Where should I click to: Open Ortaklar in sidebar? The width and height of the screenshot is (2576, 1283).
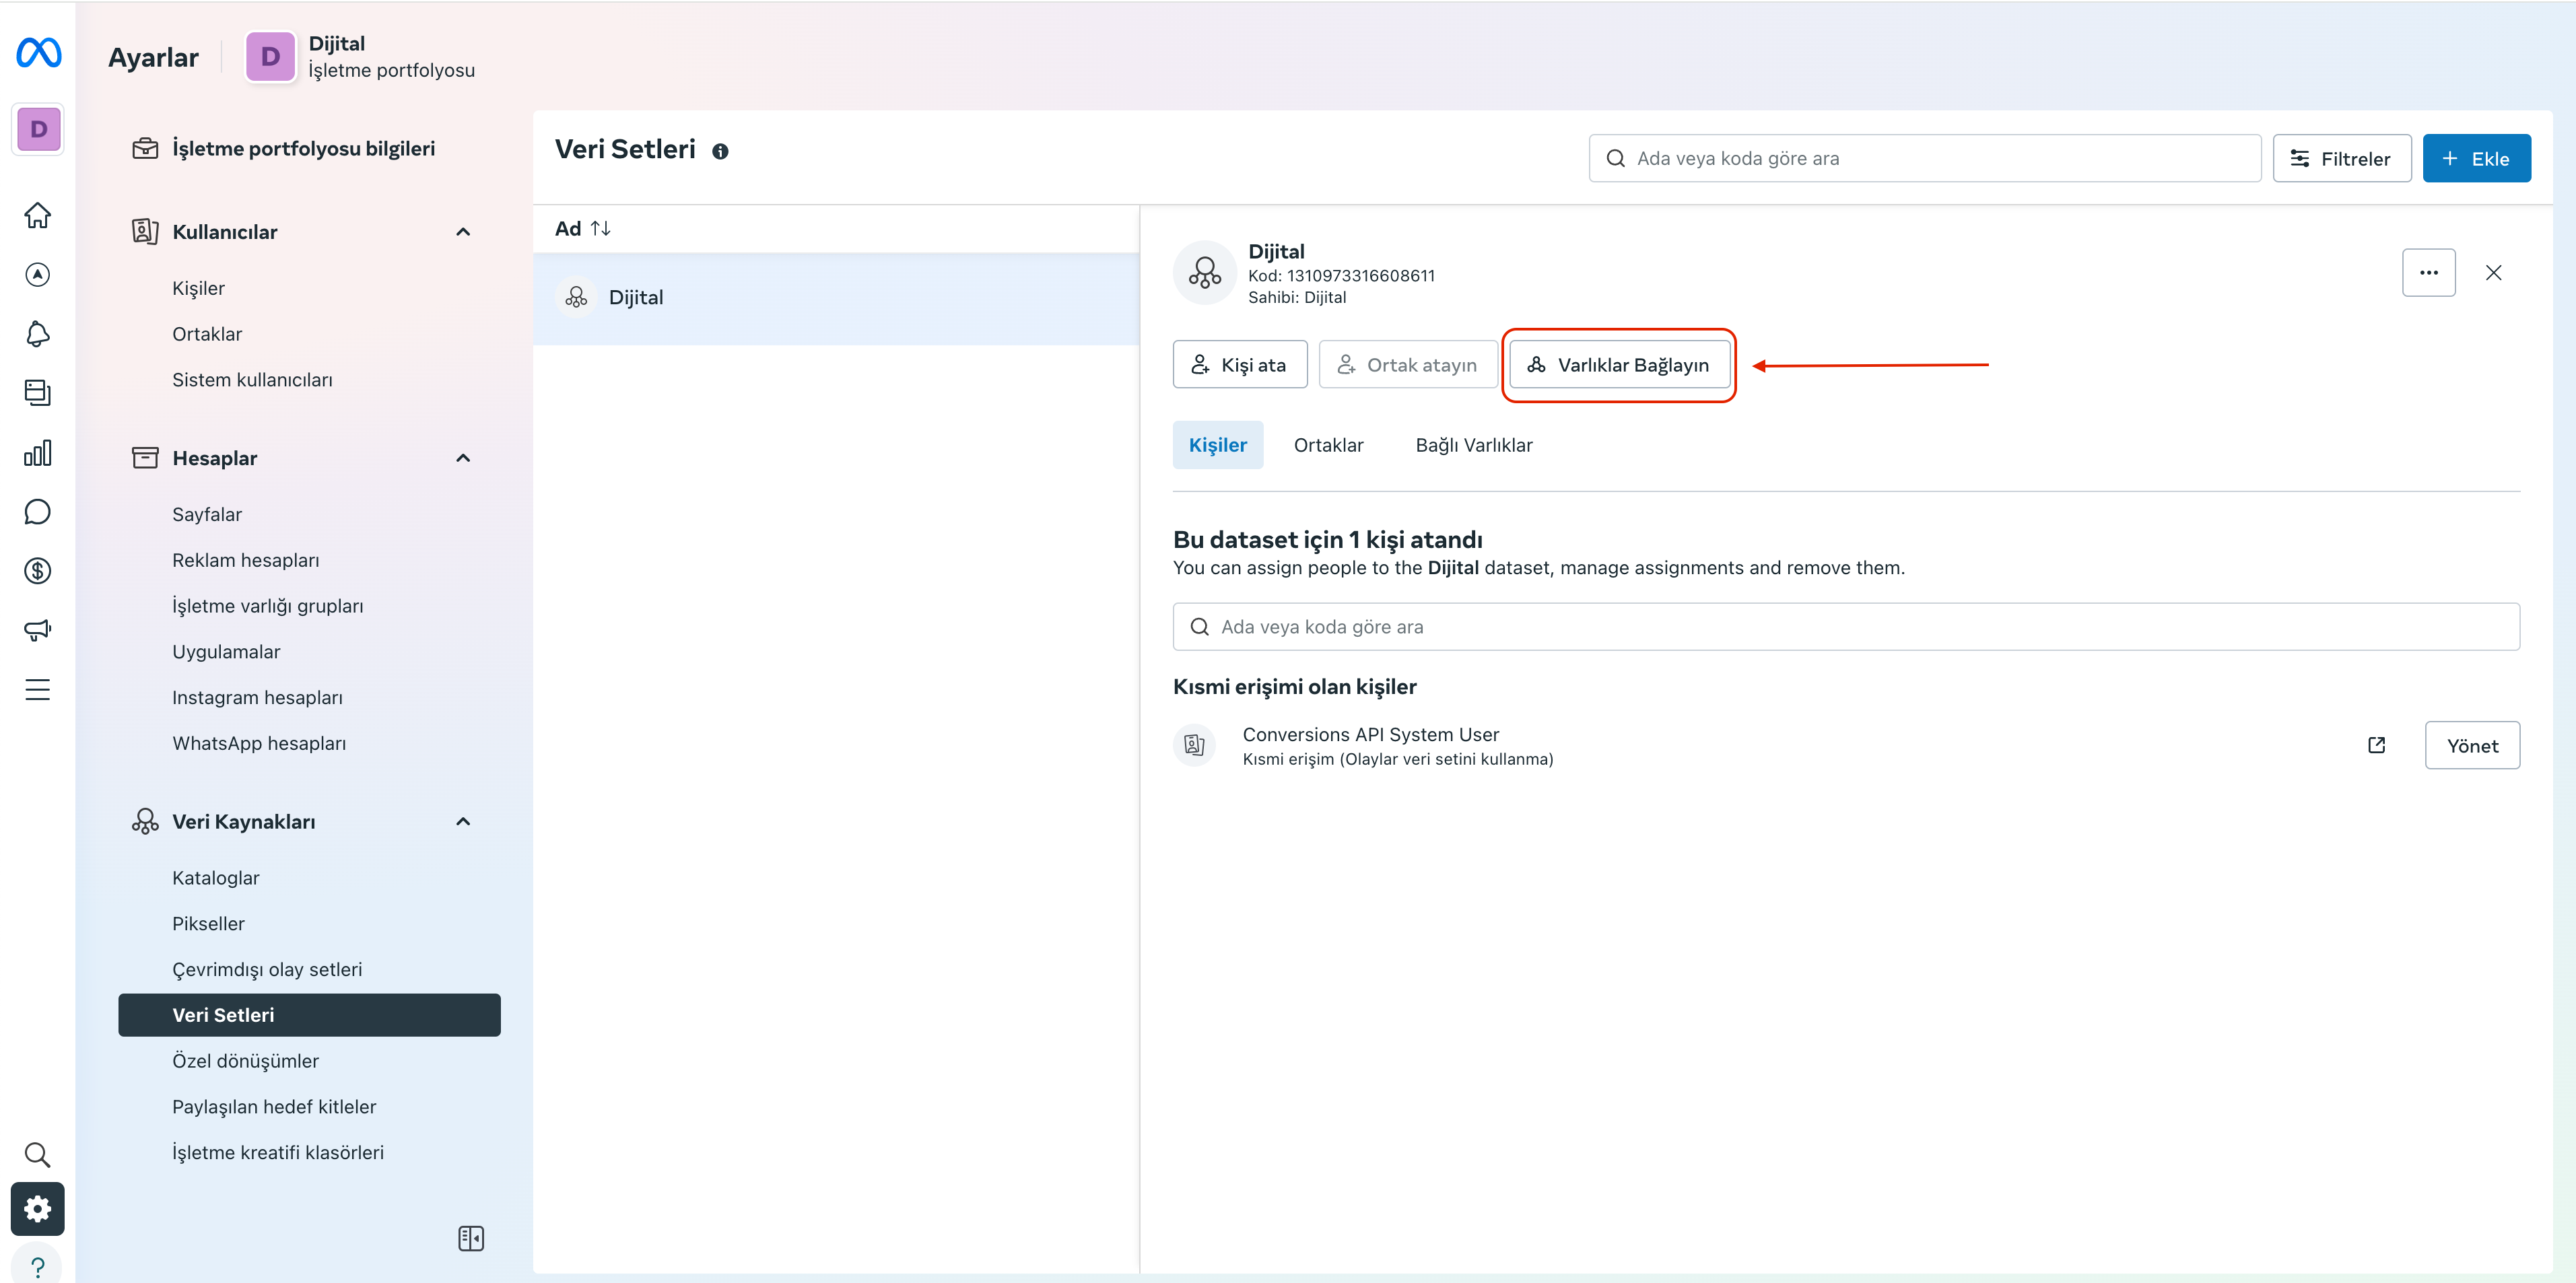tap(207, 334)
